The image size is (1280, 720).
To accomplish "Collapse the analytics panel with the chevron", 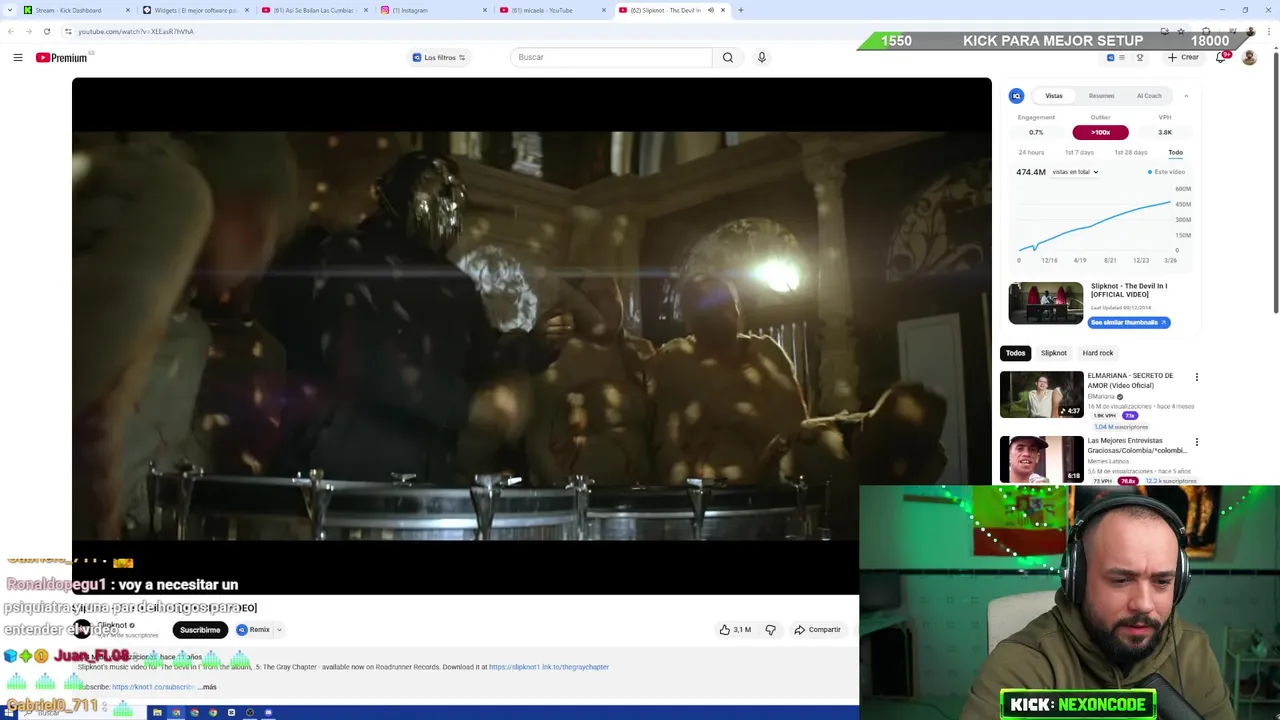I will click(1186, 96).
